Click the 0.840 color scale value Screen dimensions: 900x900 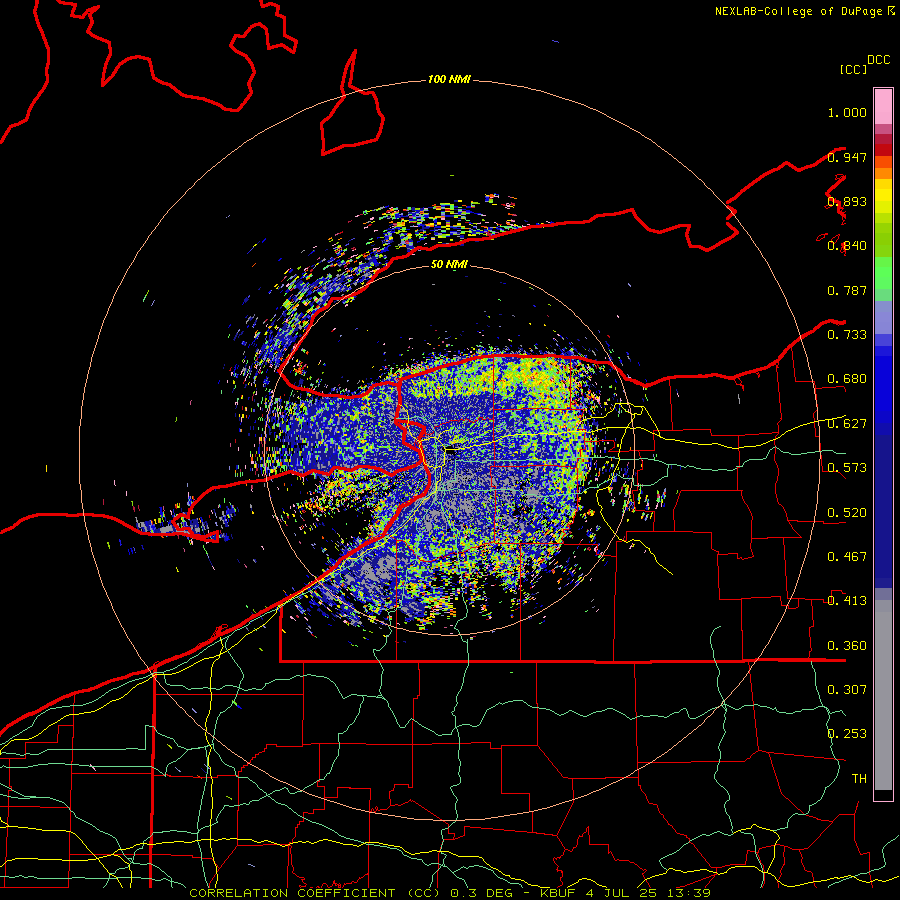pyautogui.click(x=847, y=246)
